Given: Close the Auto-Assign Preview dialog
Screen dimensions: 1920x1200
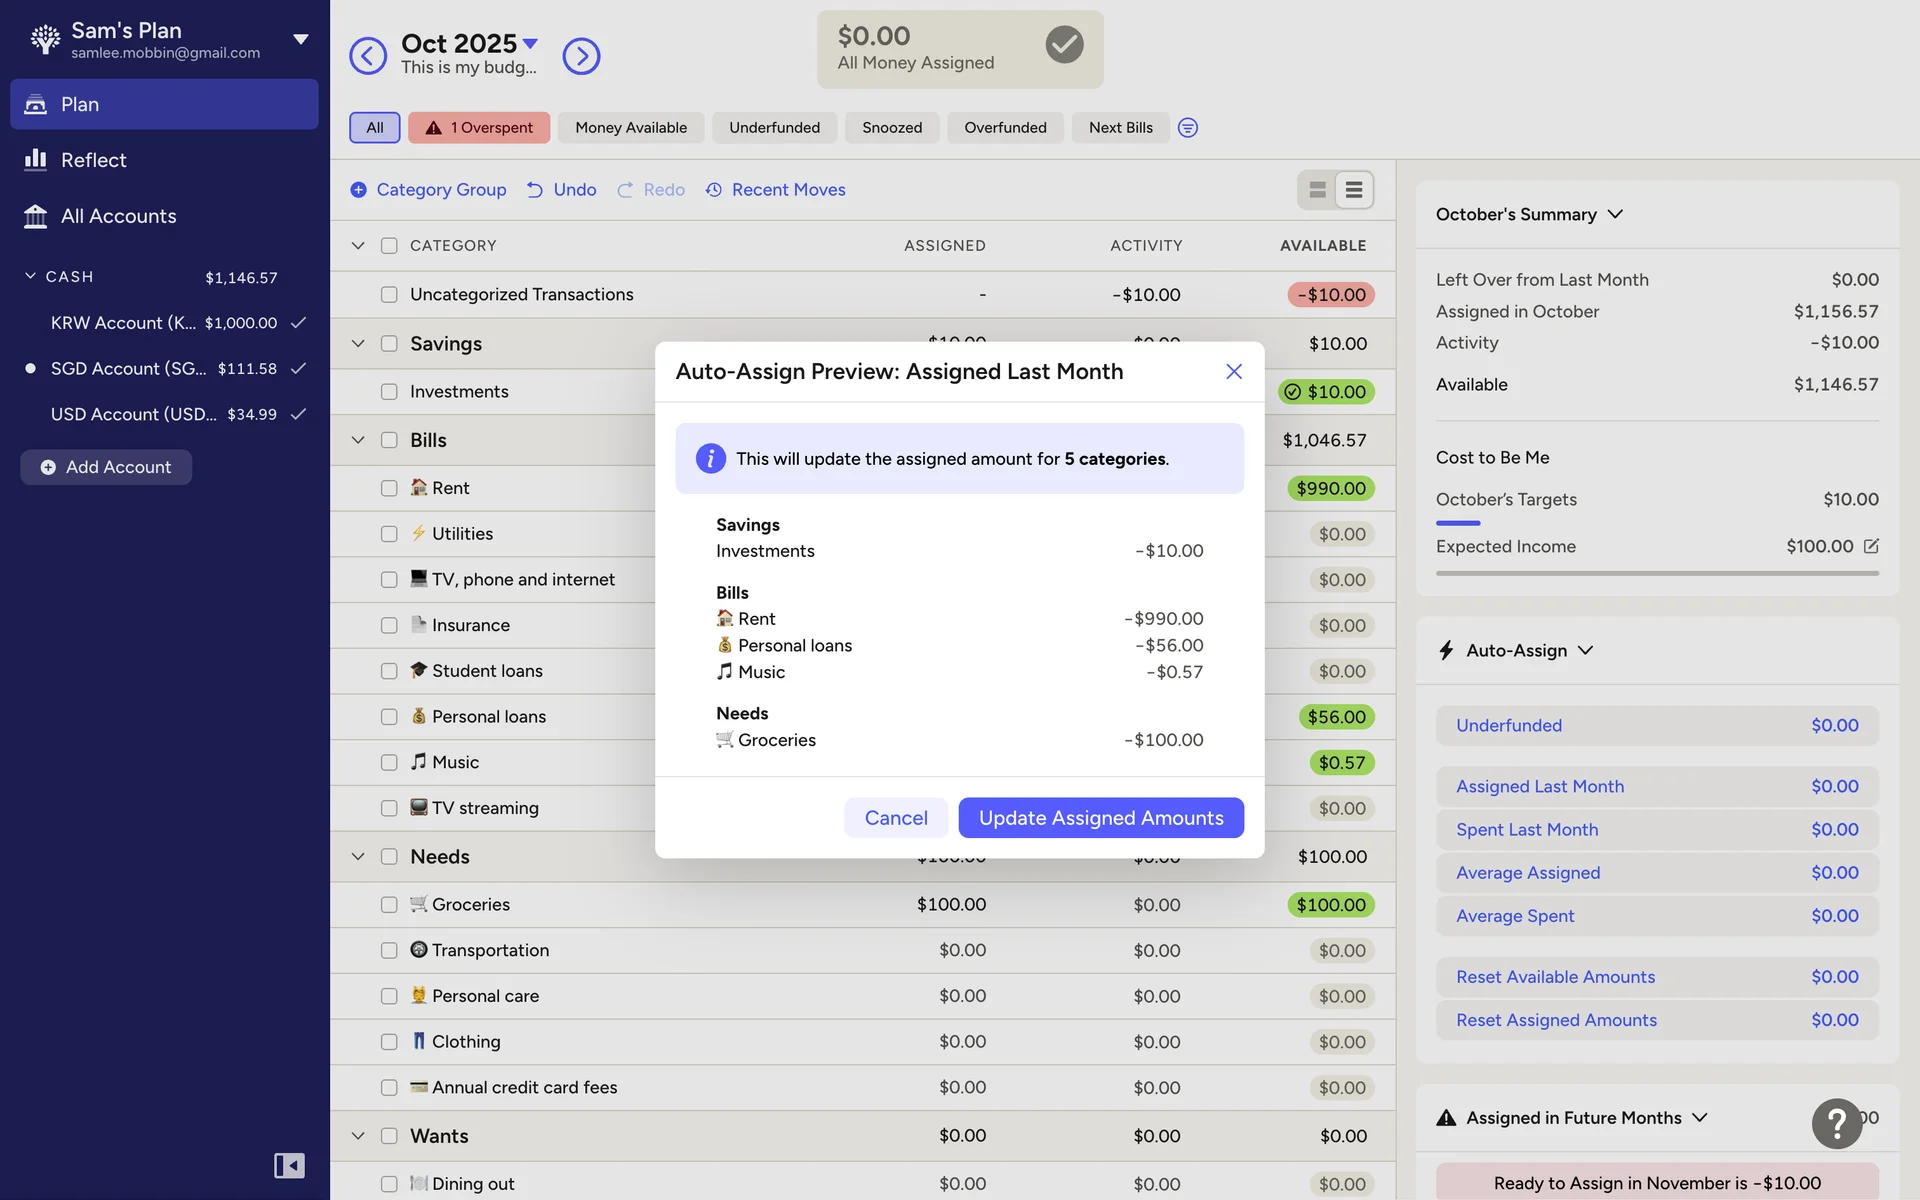Looking at the screenshot, I should click(1233, 371).
